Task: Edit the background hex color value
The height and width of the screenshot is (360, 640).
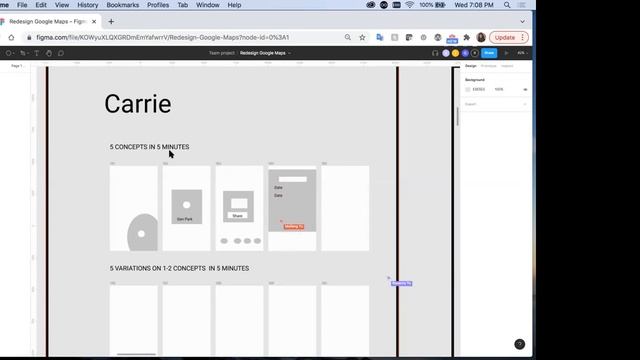Action: coord(479,89)
